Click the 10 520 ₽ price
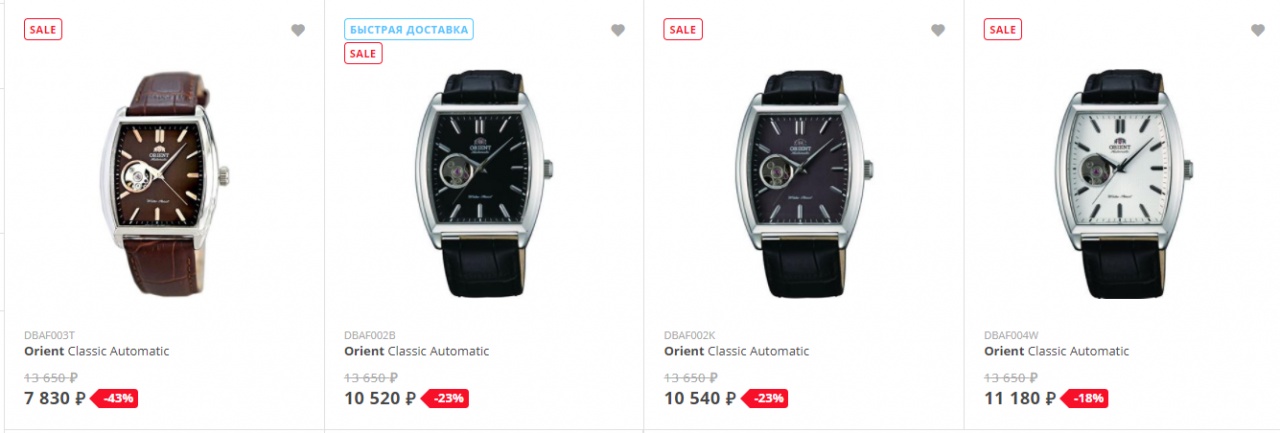This screenshot has width=1280, height=433. 380,398
